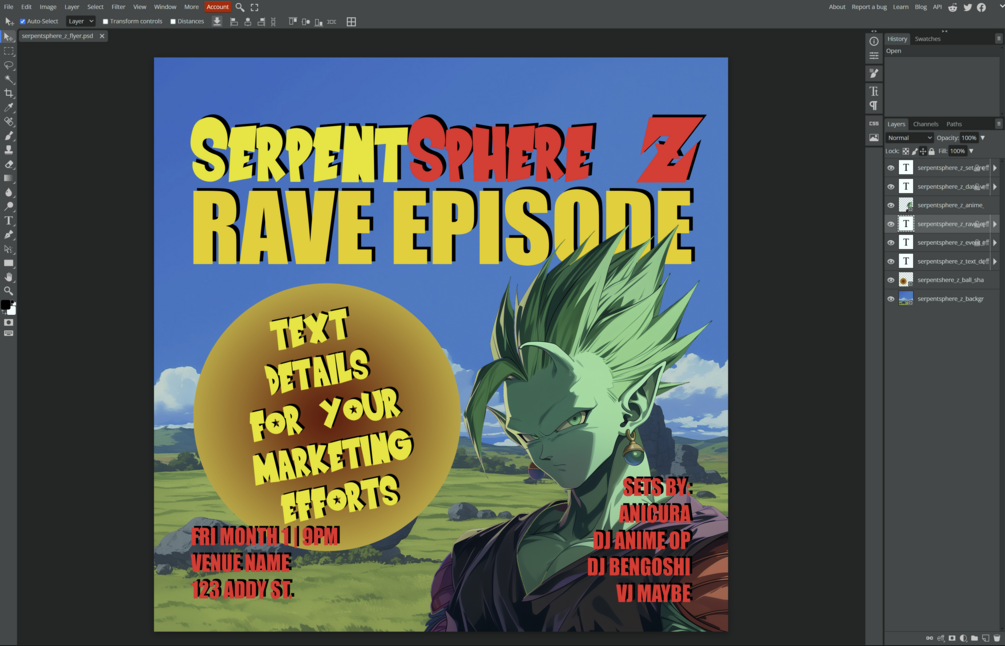Viewport: 1005px width, 646px height.
Task: Open the Opacity slider arrow
Action: [x=983, y=138]
